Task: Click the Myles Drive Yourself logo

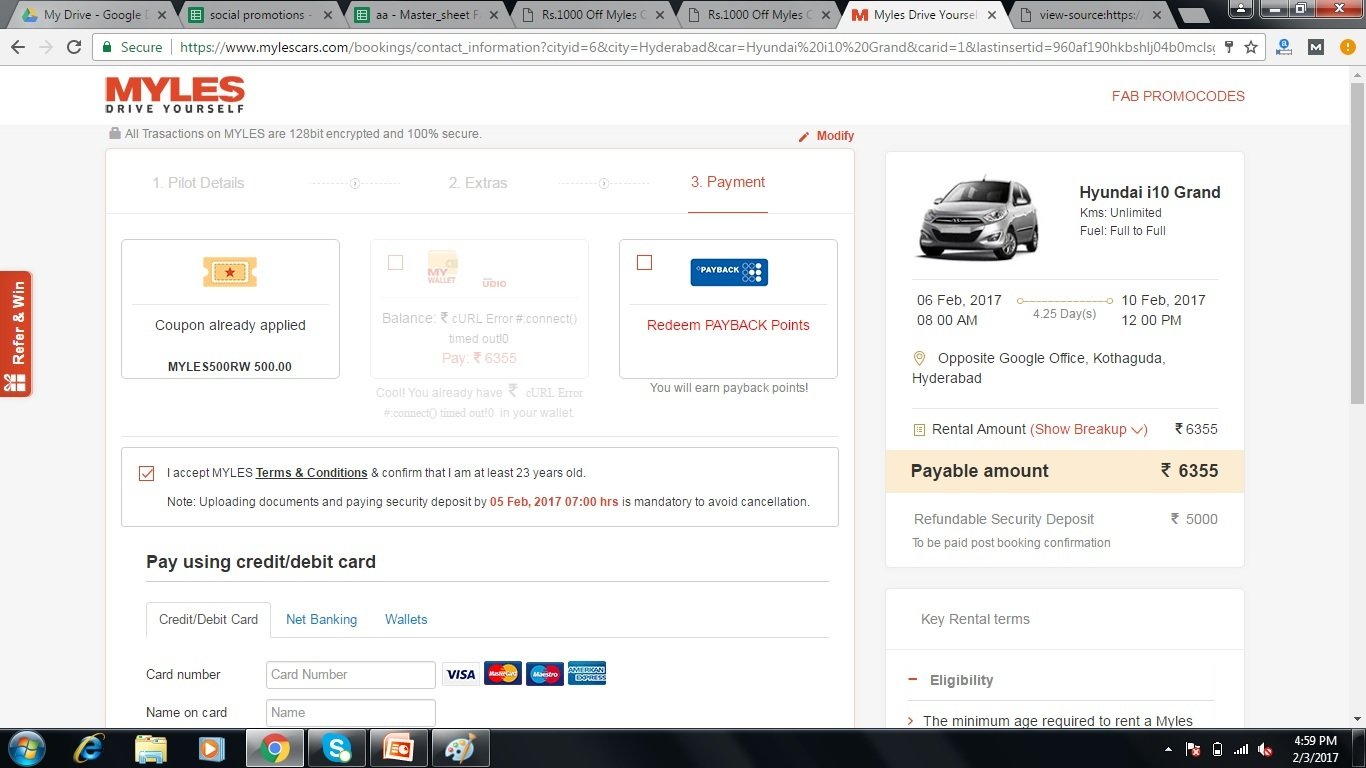Action: [175, 95]
